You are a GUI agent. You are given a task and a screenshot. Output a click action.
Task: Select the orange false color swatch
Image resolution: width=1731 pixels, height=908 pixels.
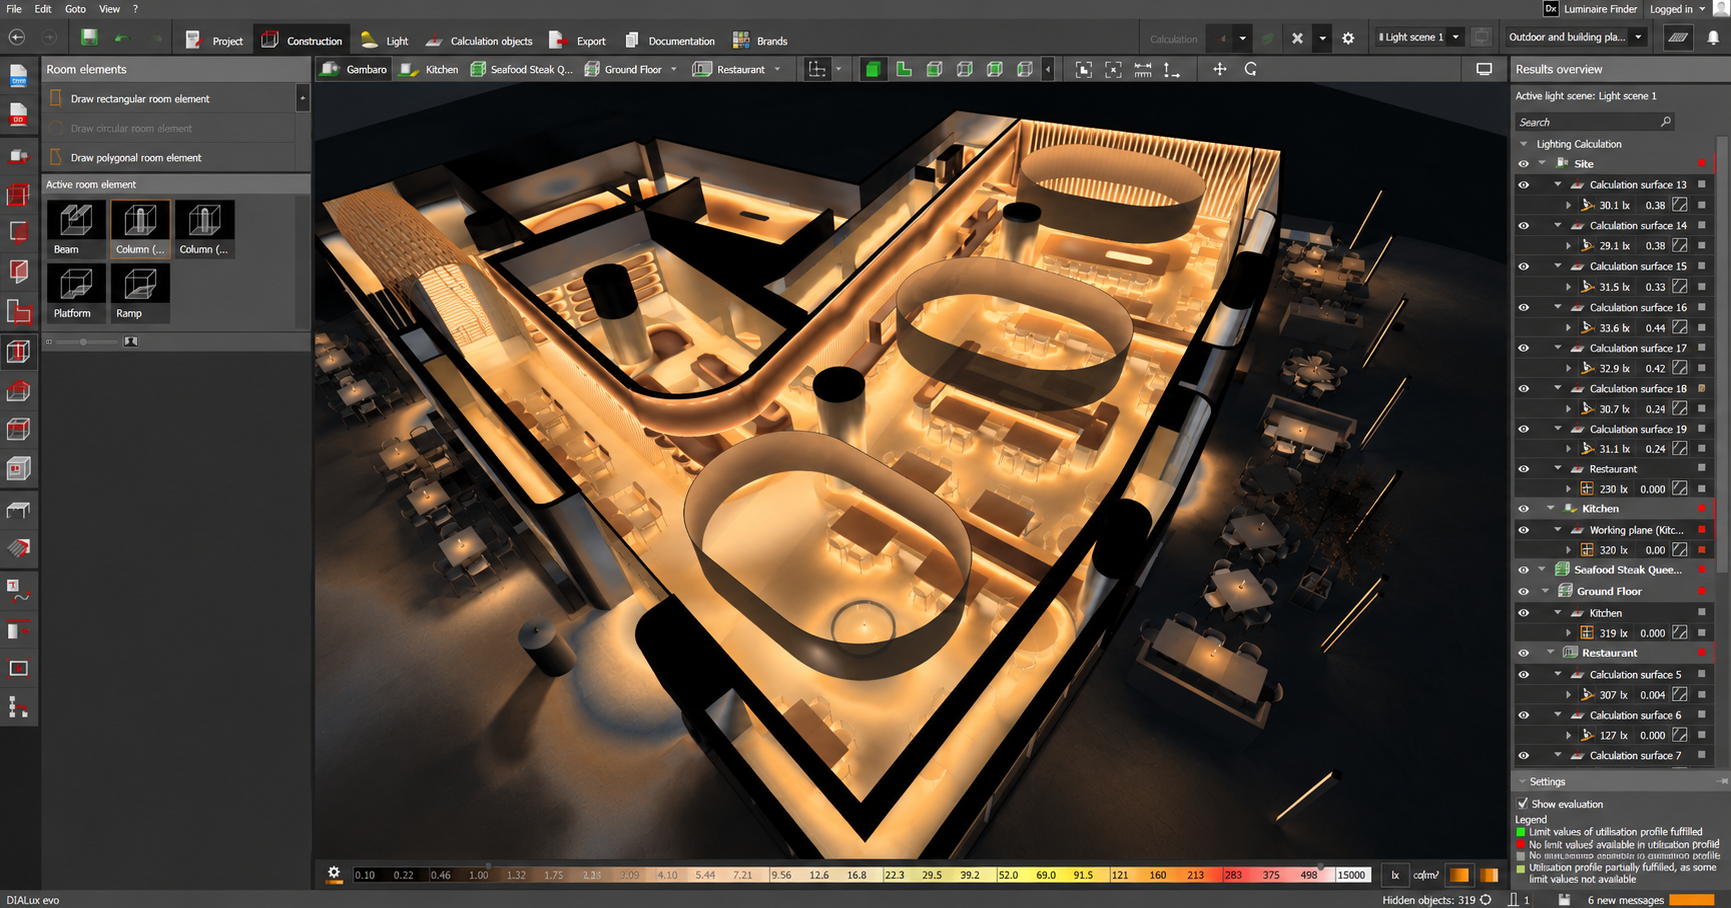pos(1460,875)
